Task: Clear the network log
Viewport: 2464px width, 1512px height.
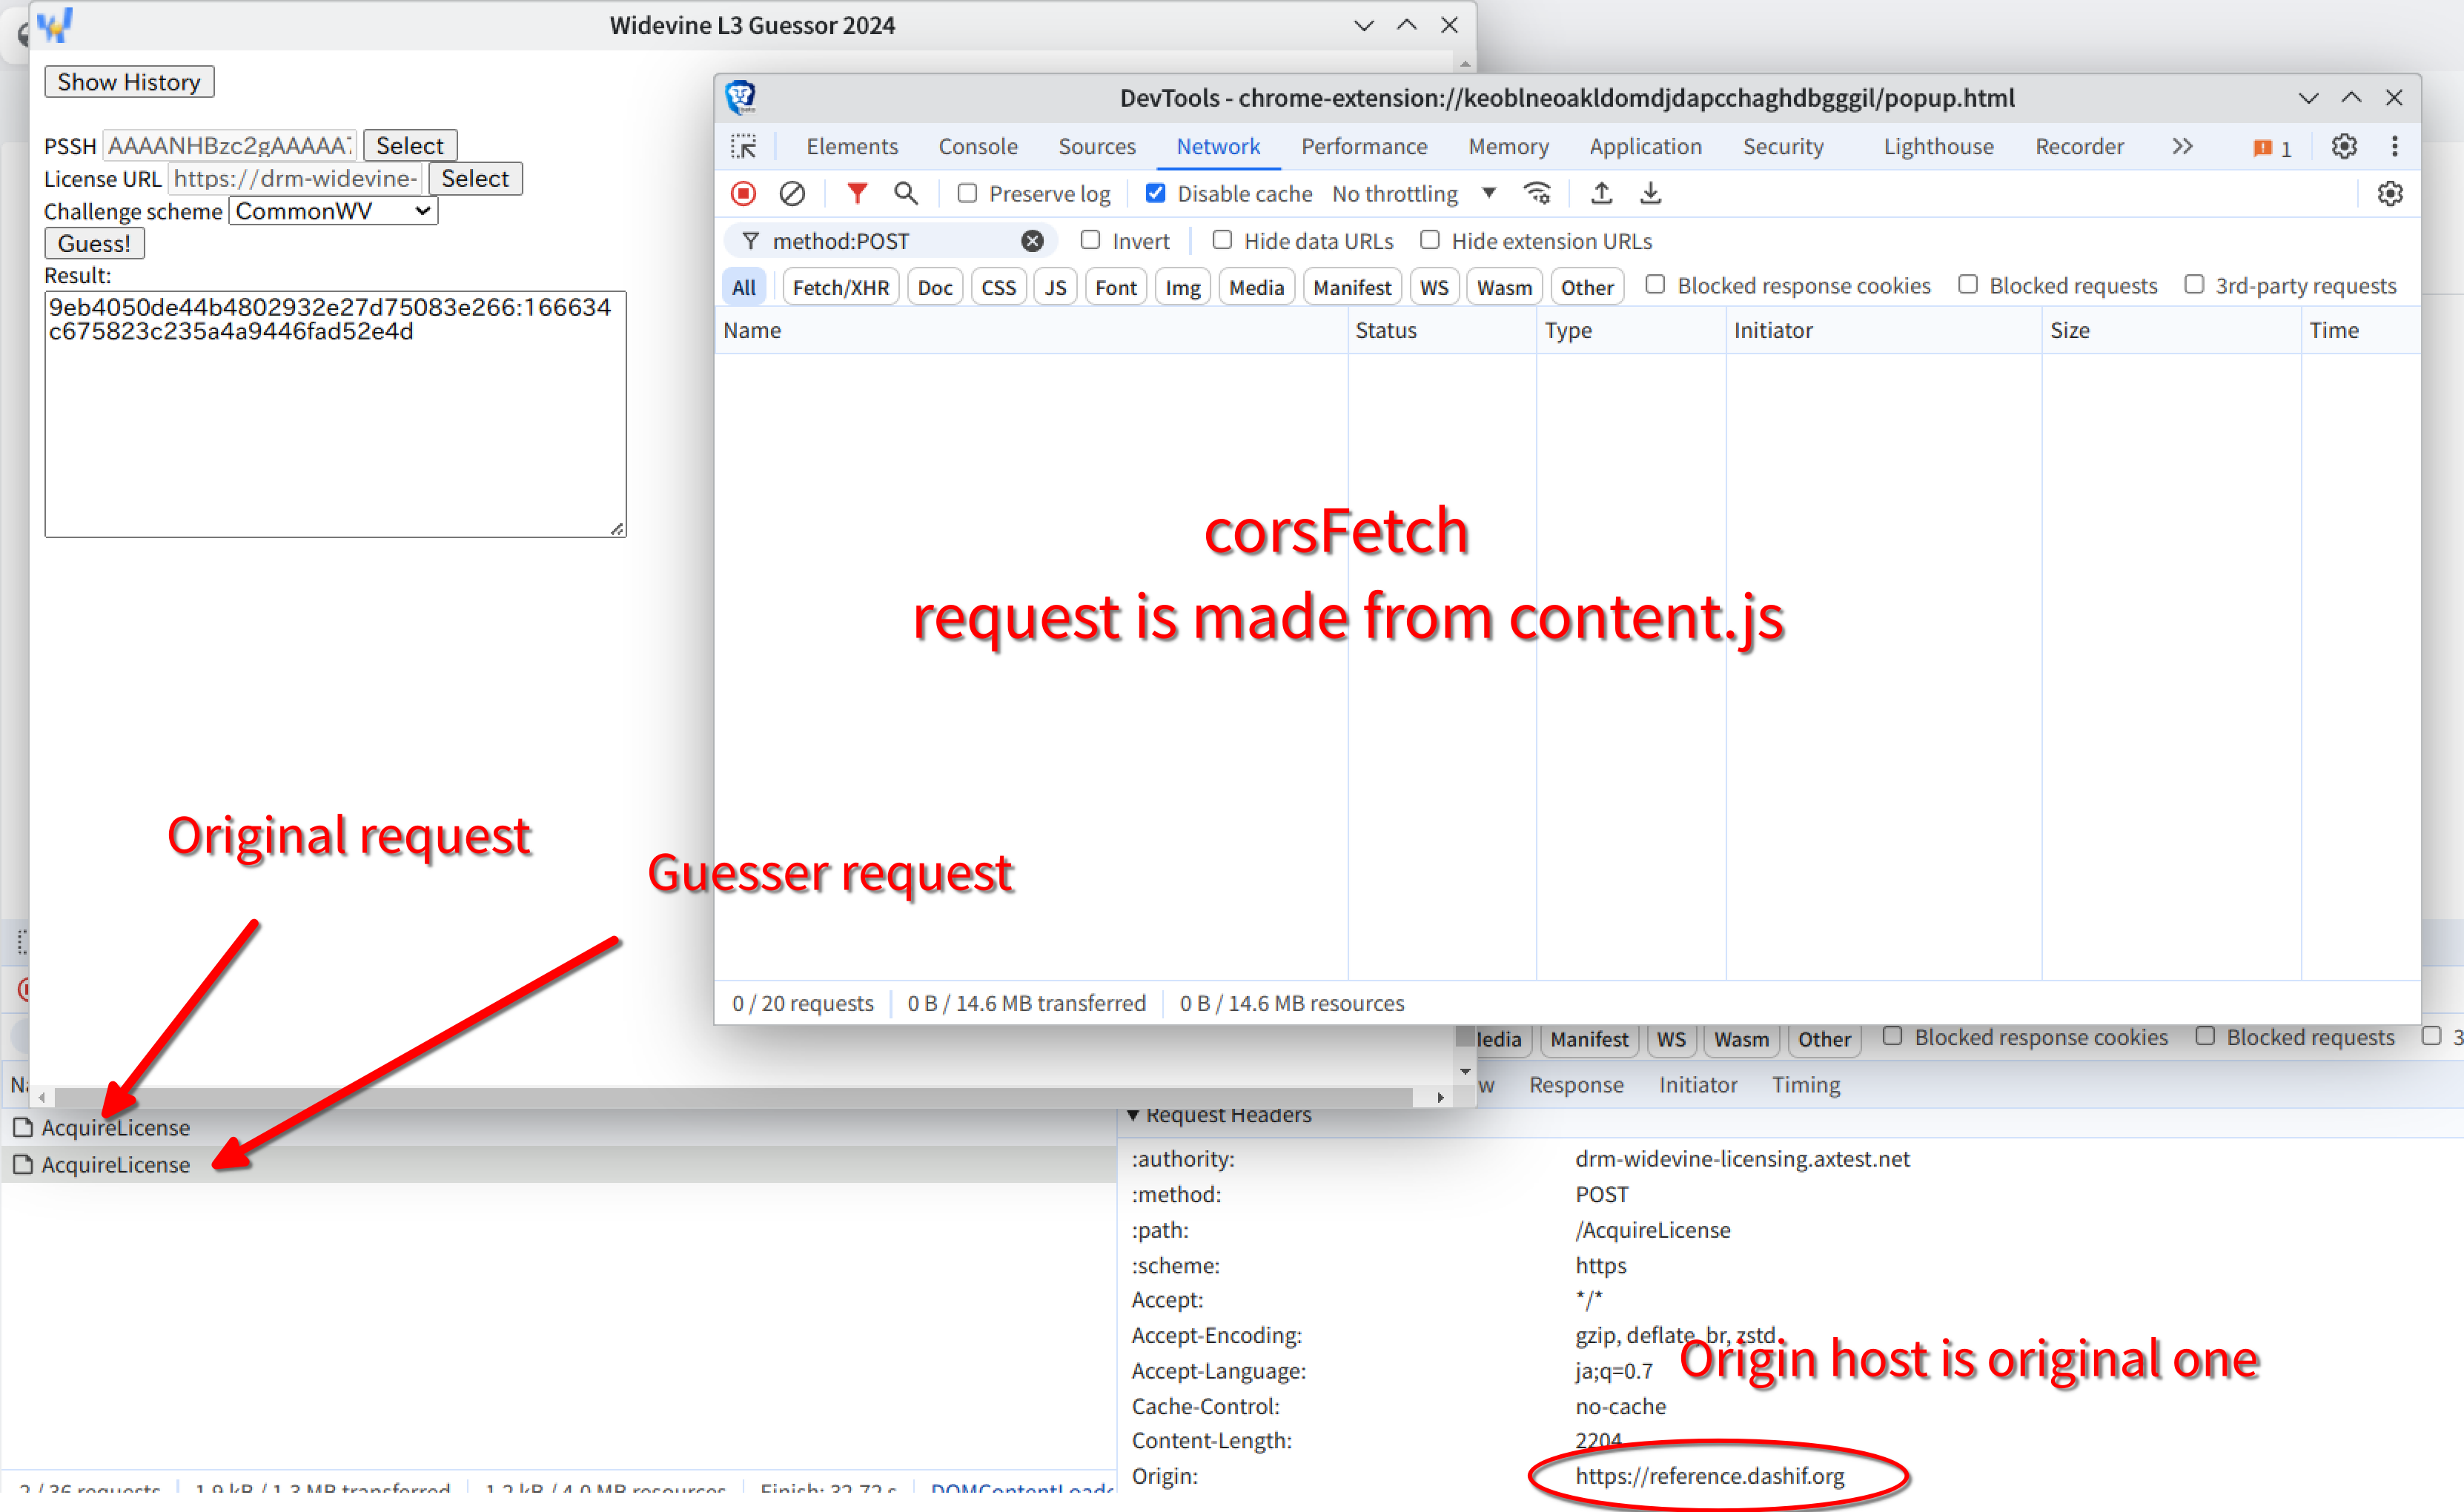Action: tap(792, 194)
